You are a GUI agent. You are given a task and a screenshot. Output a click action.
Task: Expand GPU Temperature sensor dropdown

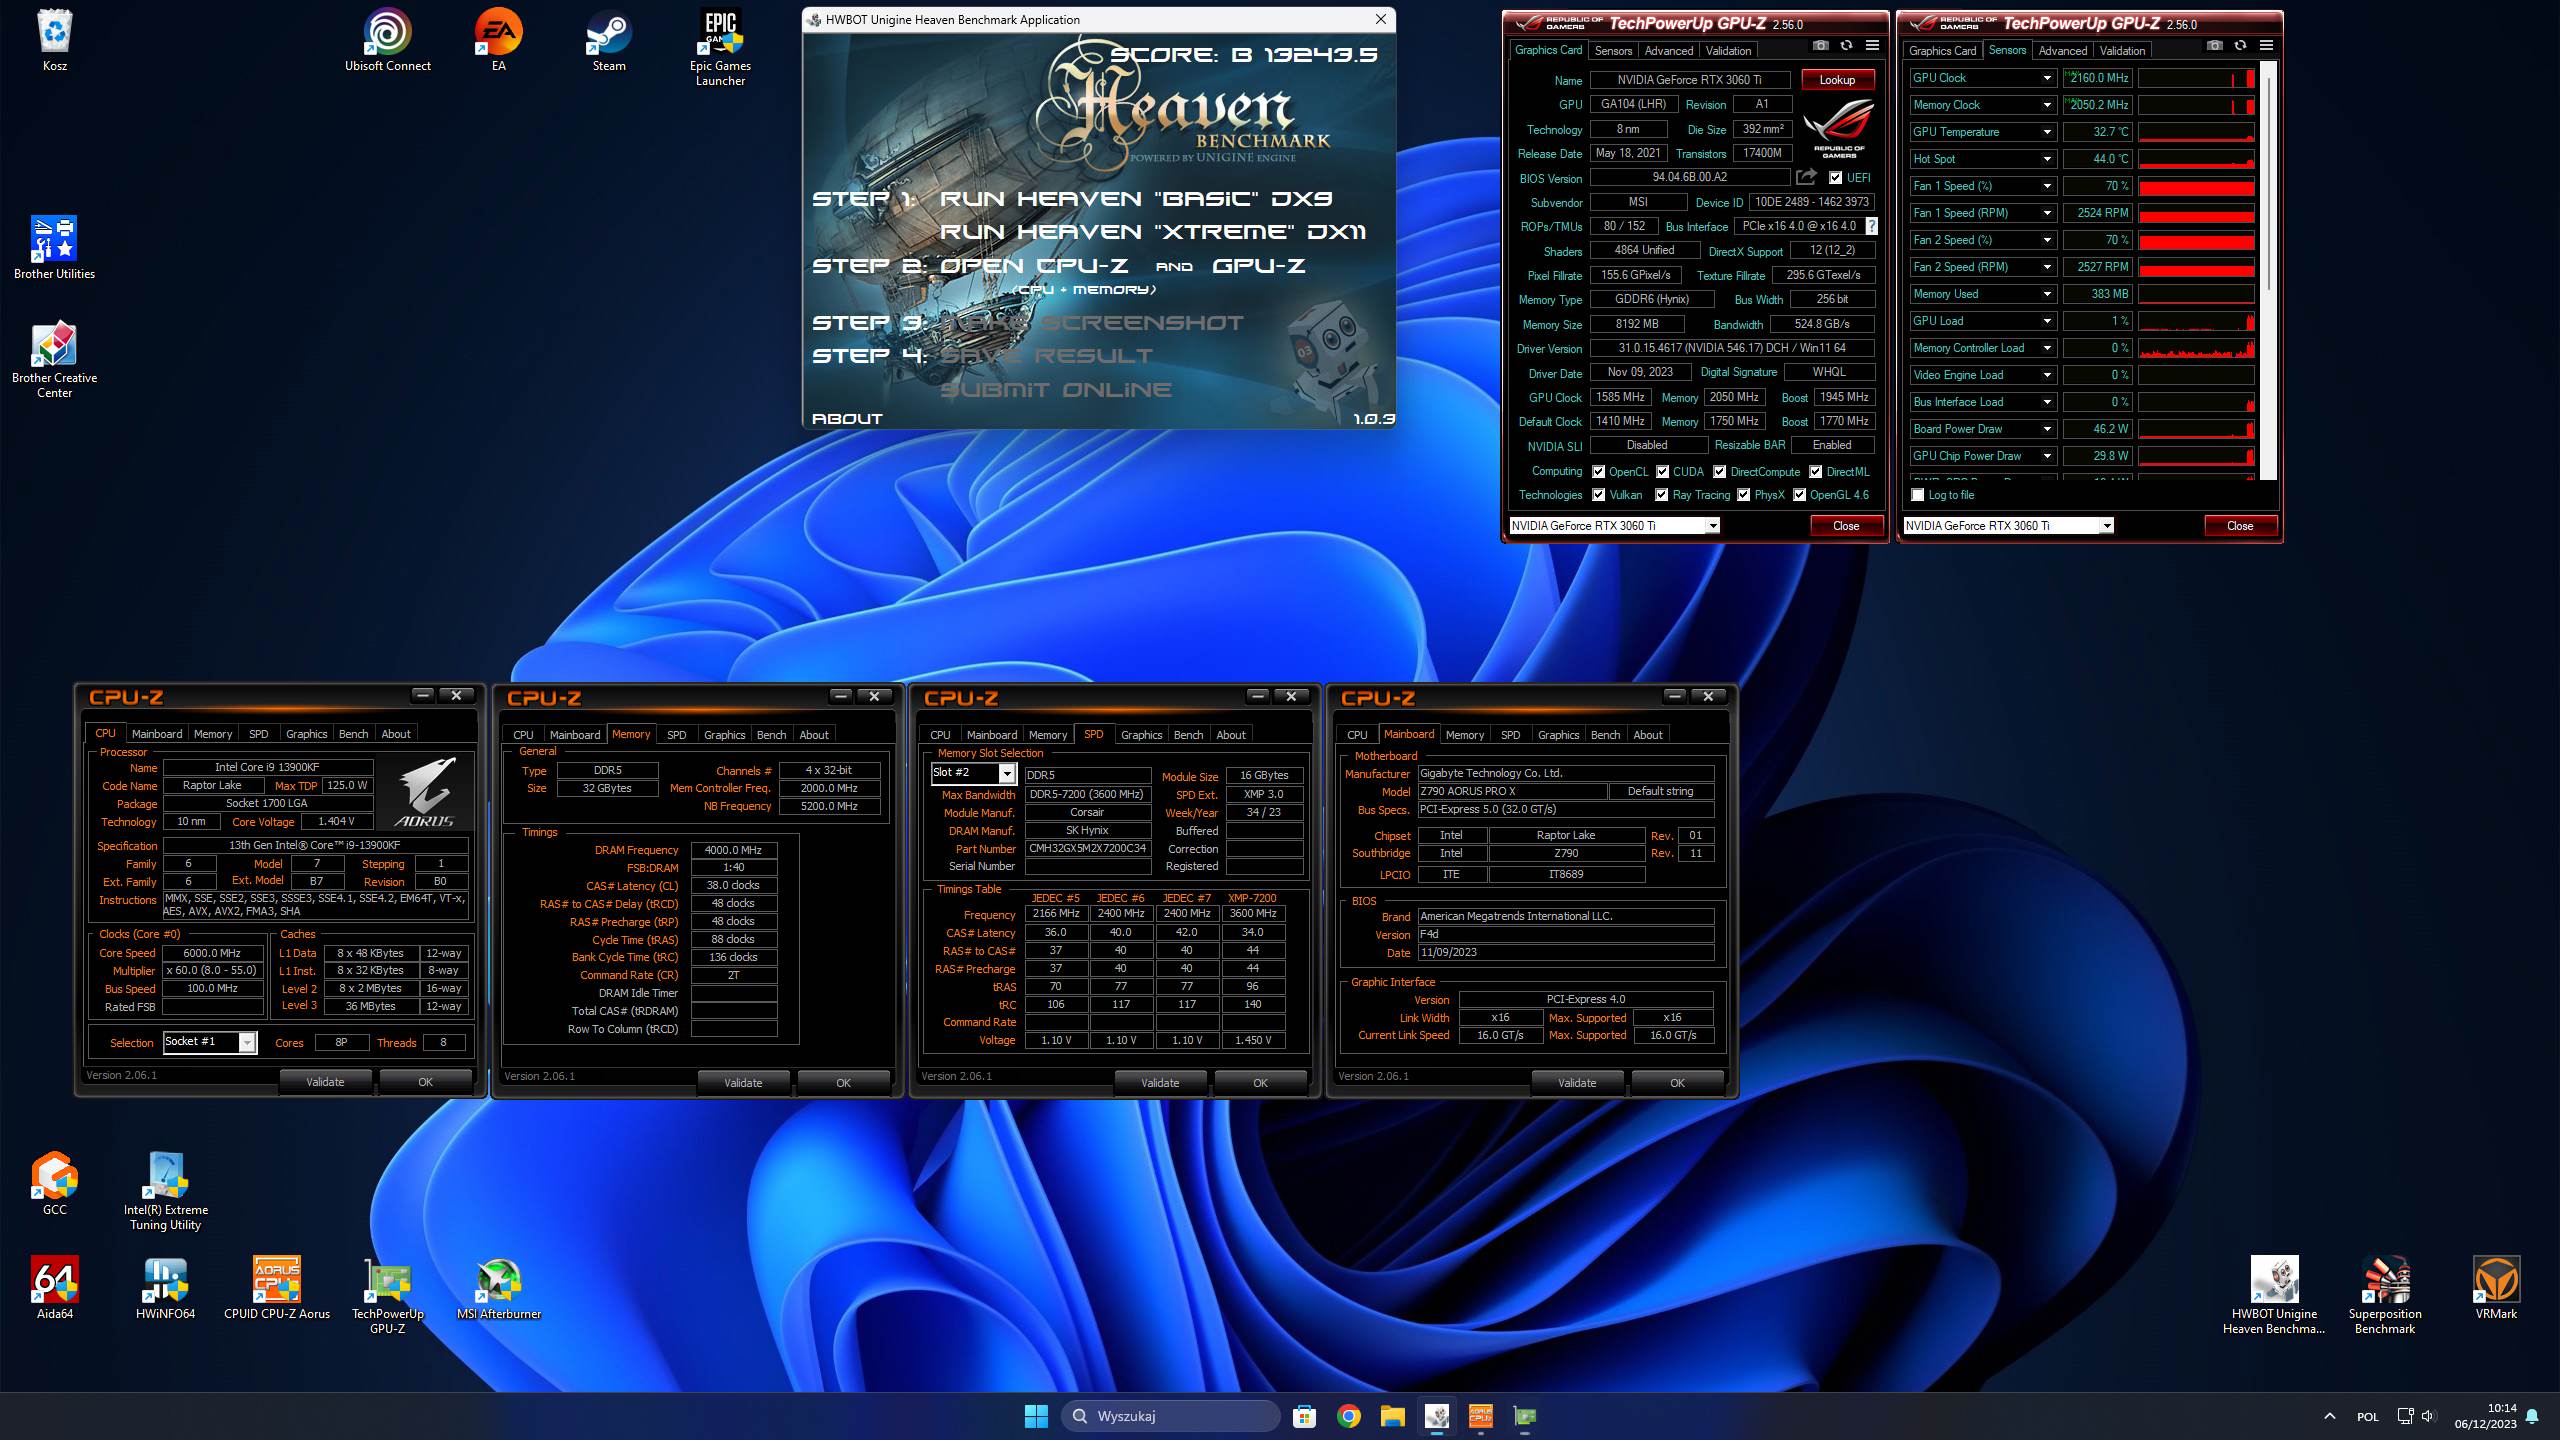tap(2047, 132)
